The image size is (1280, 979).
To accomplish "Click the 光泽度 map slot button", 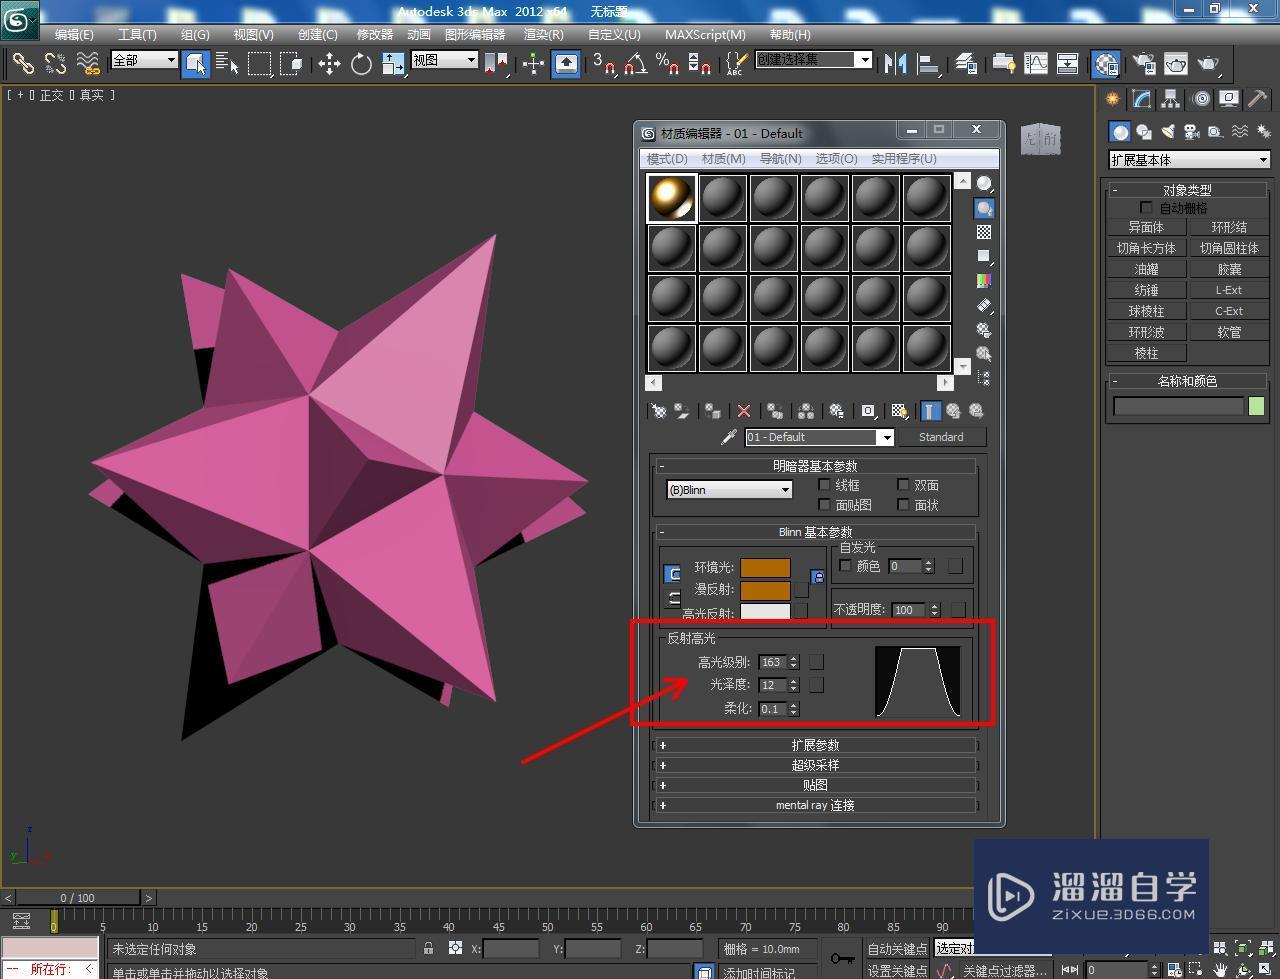I will point(816,685).
